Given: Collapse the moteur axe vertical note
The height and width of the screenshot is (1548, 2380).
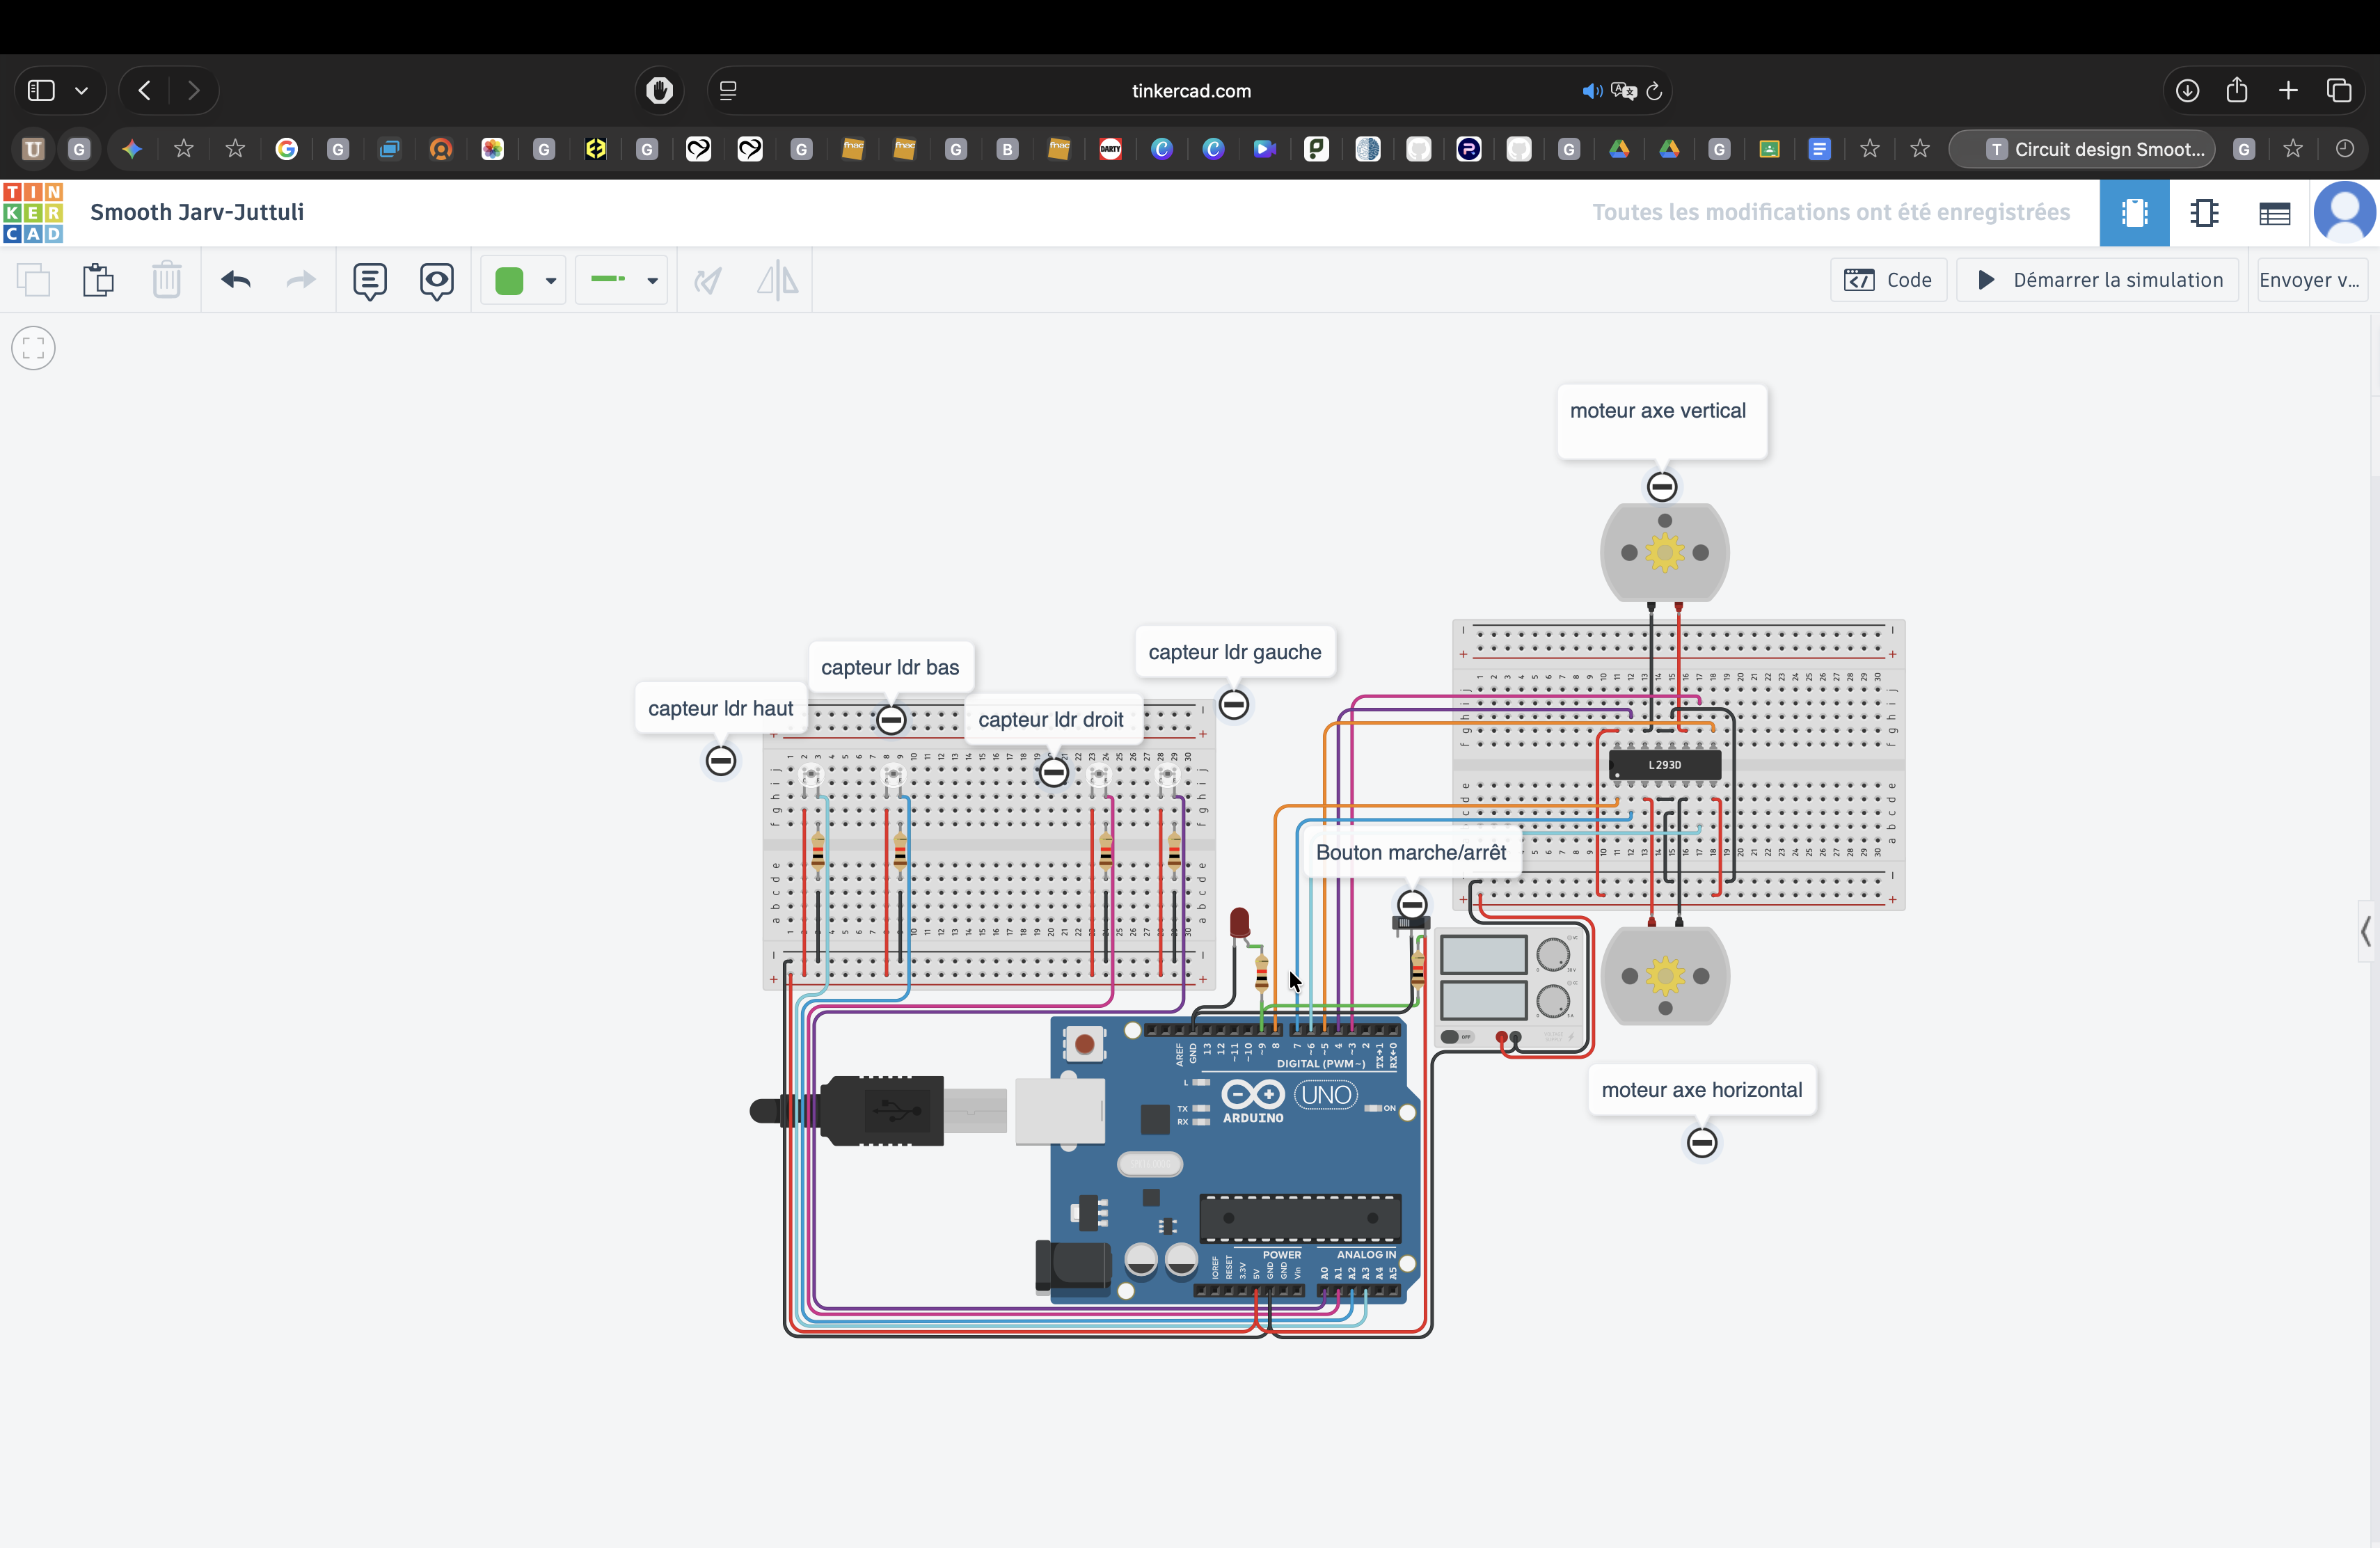Looking at the screenshot, I should [1662, 487].
